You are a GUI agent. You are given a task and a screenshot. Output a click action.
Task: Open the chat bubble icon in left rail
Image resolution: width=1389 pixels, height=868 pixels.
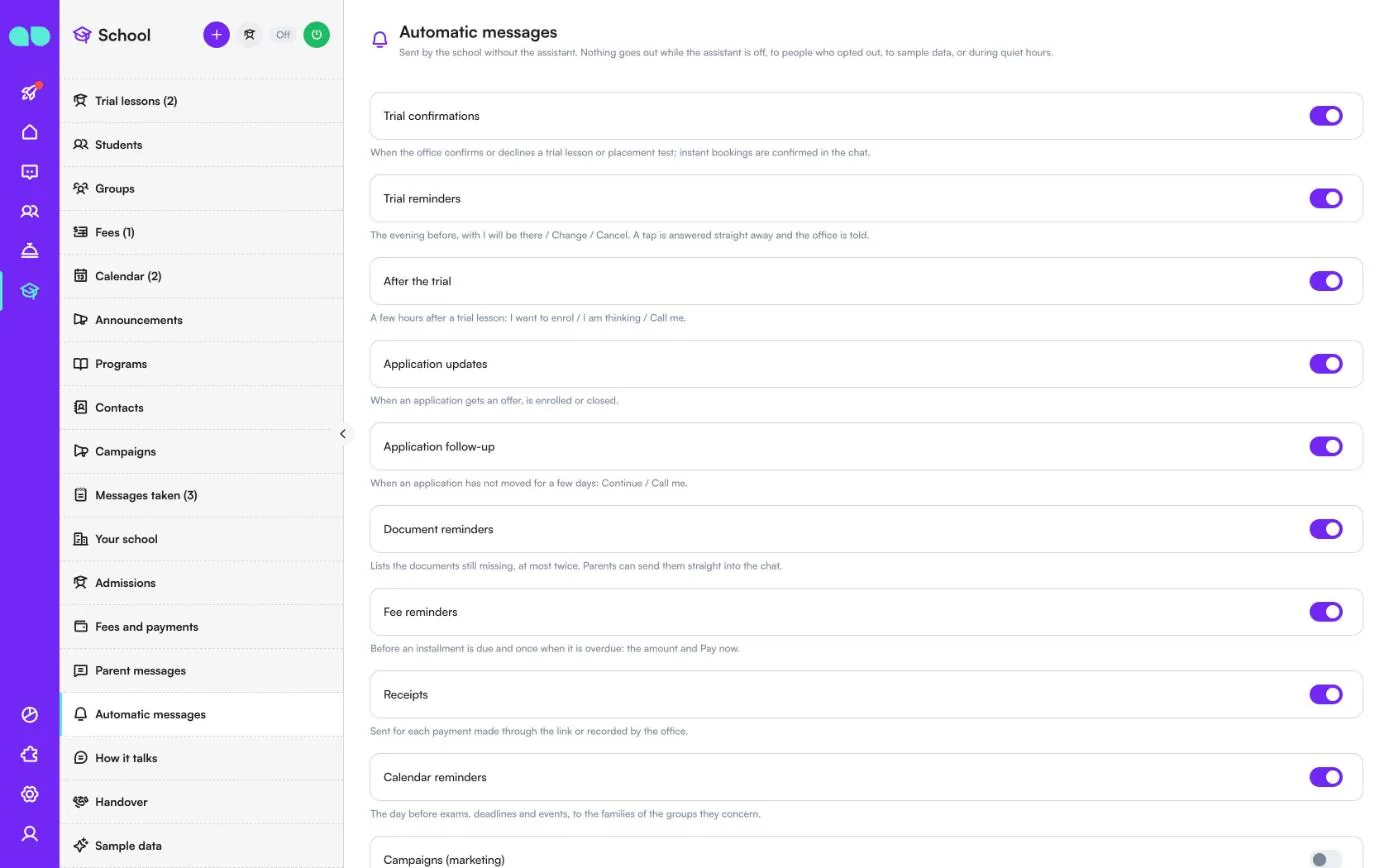pyautogui.click(x=30, y=172)
